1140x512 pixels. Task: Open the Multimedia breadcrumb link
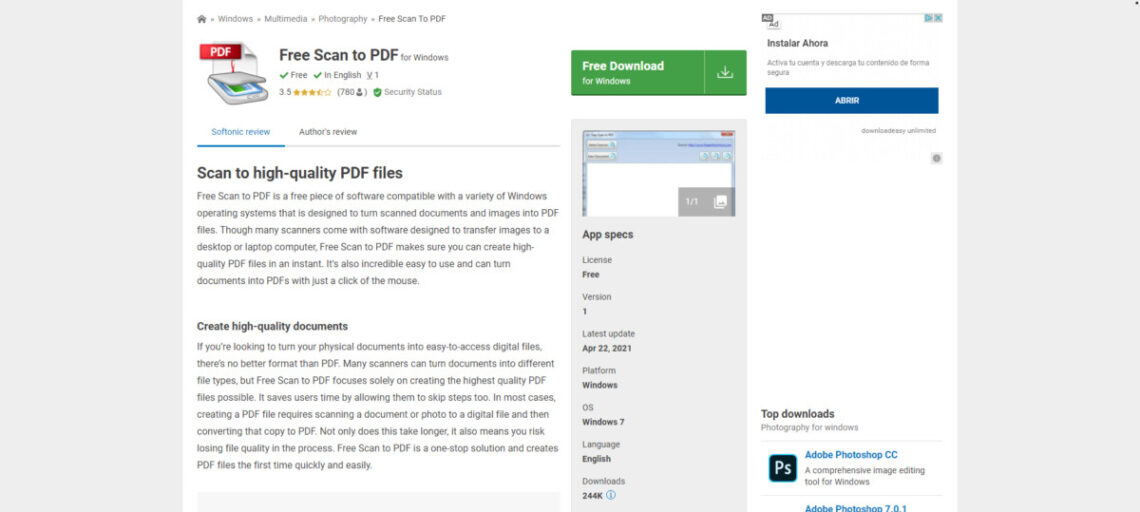286,19
